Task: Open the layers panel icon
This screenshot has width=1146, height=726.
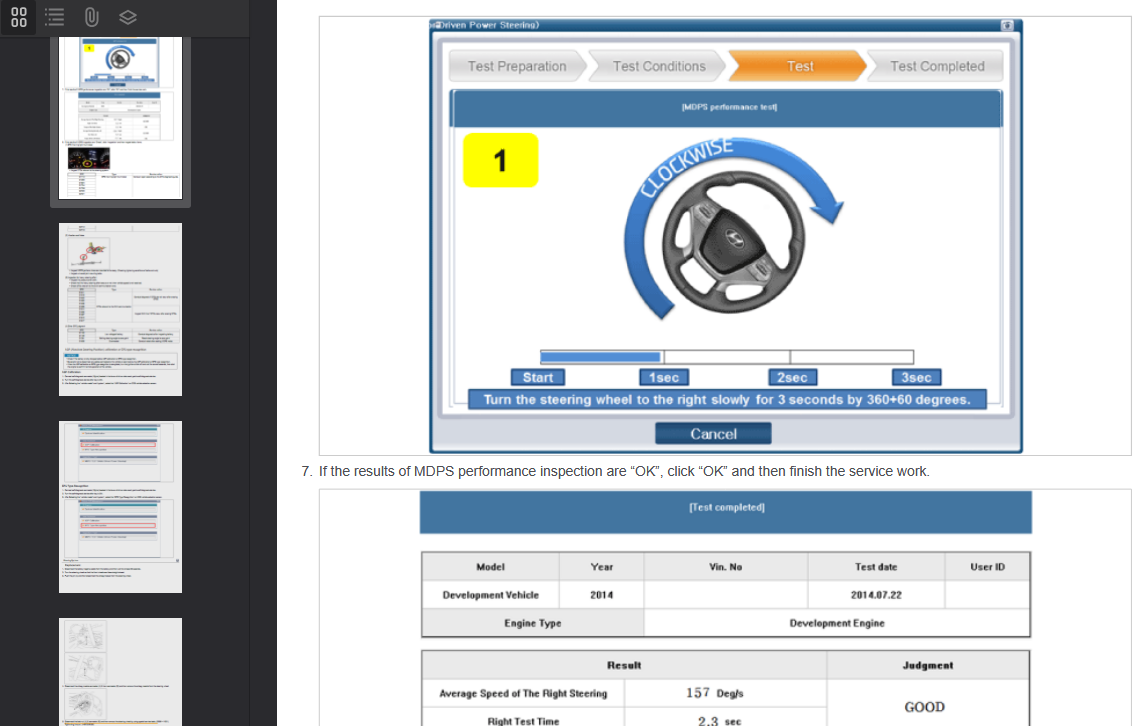Action: click(128, 17)
